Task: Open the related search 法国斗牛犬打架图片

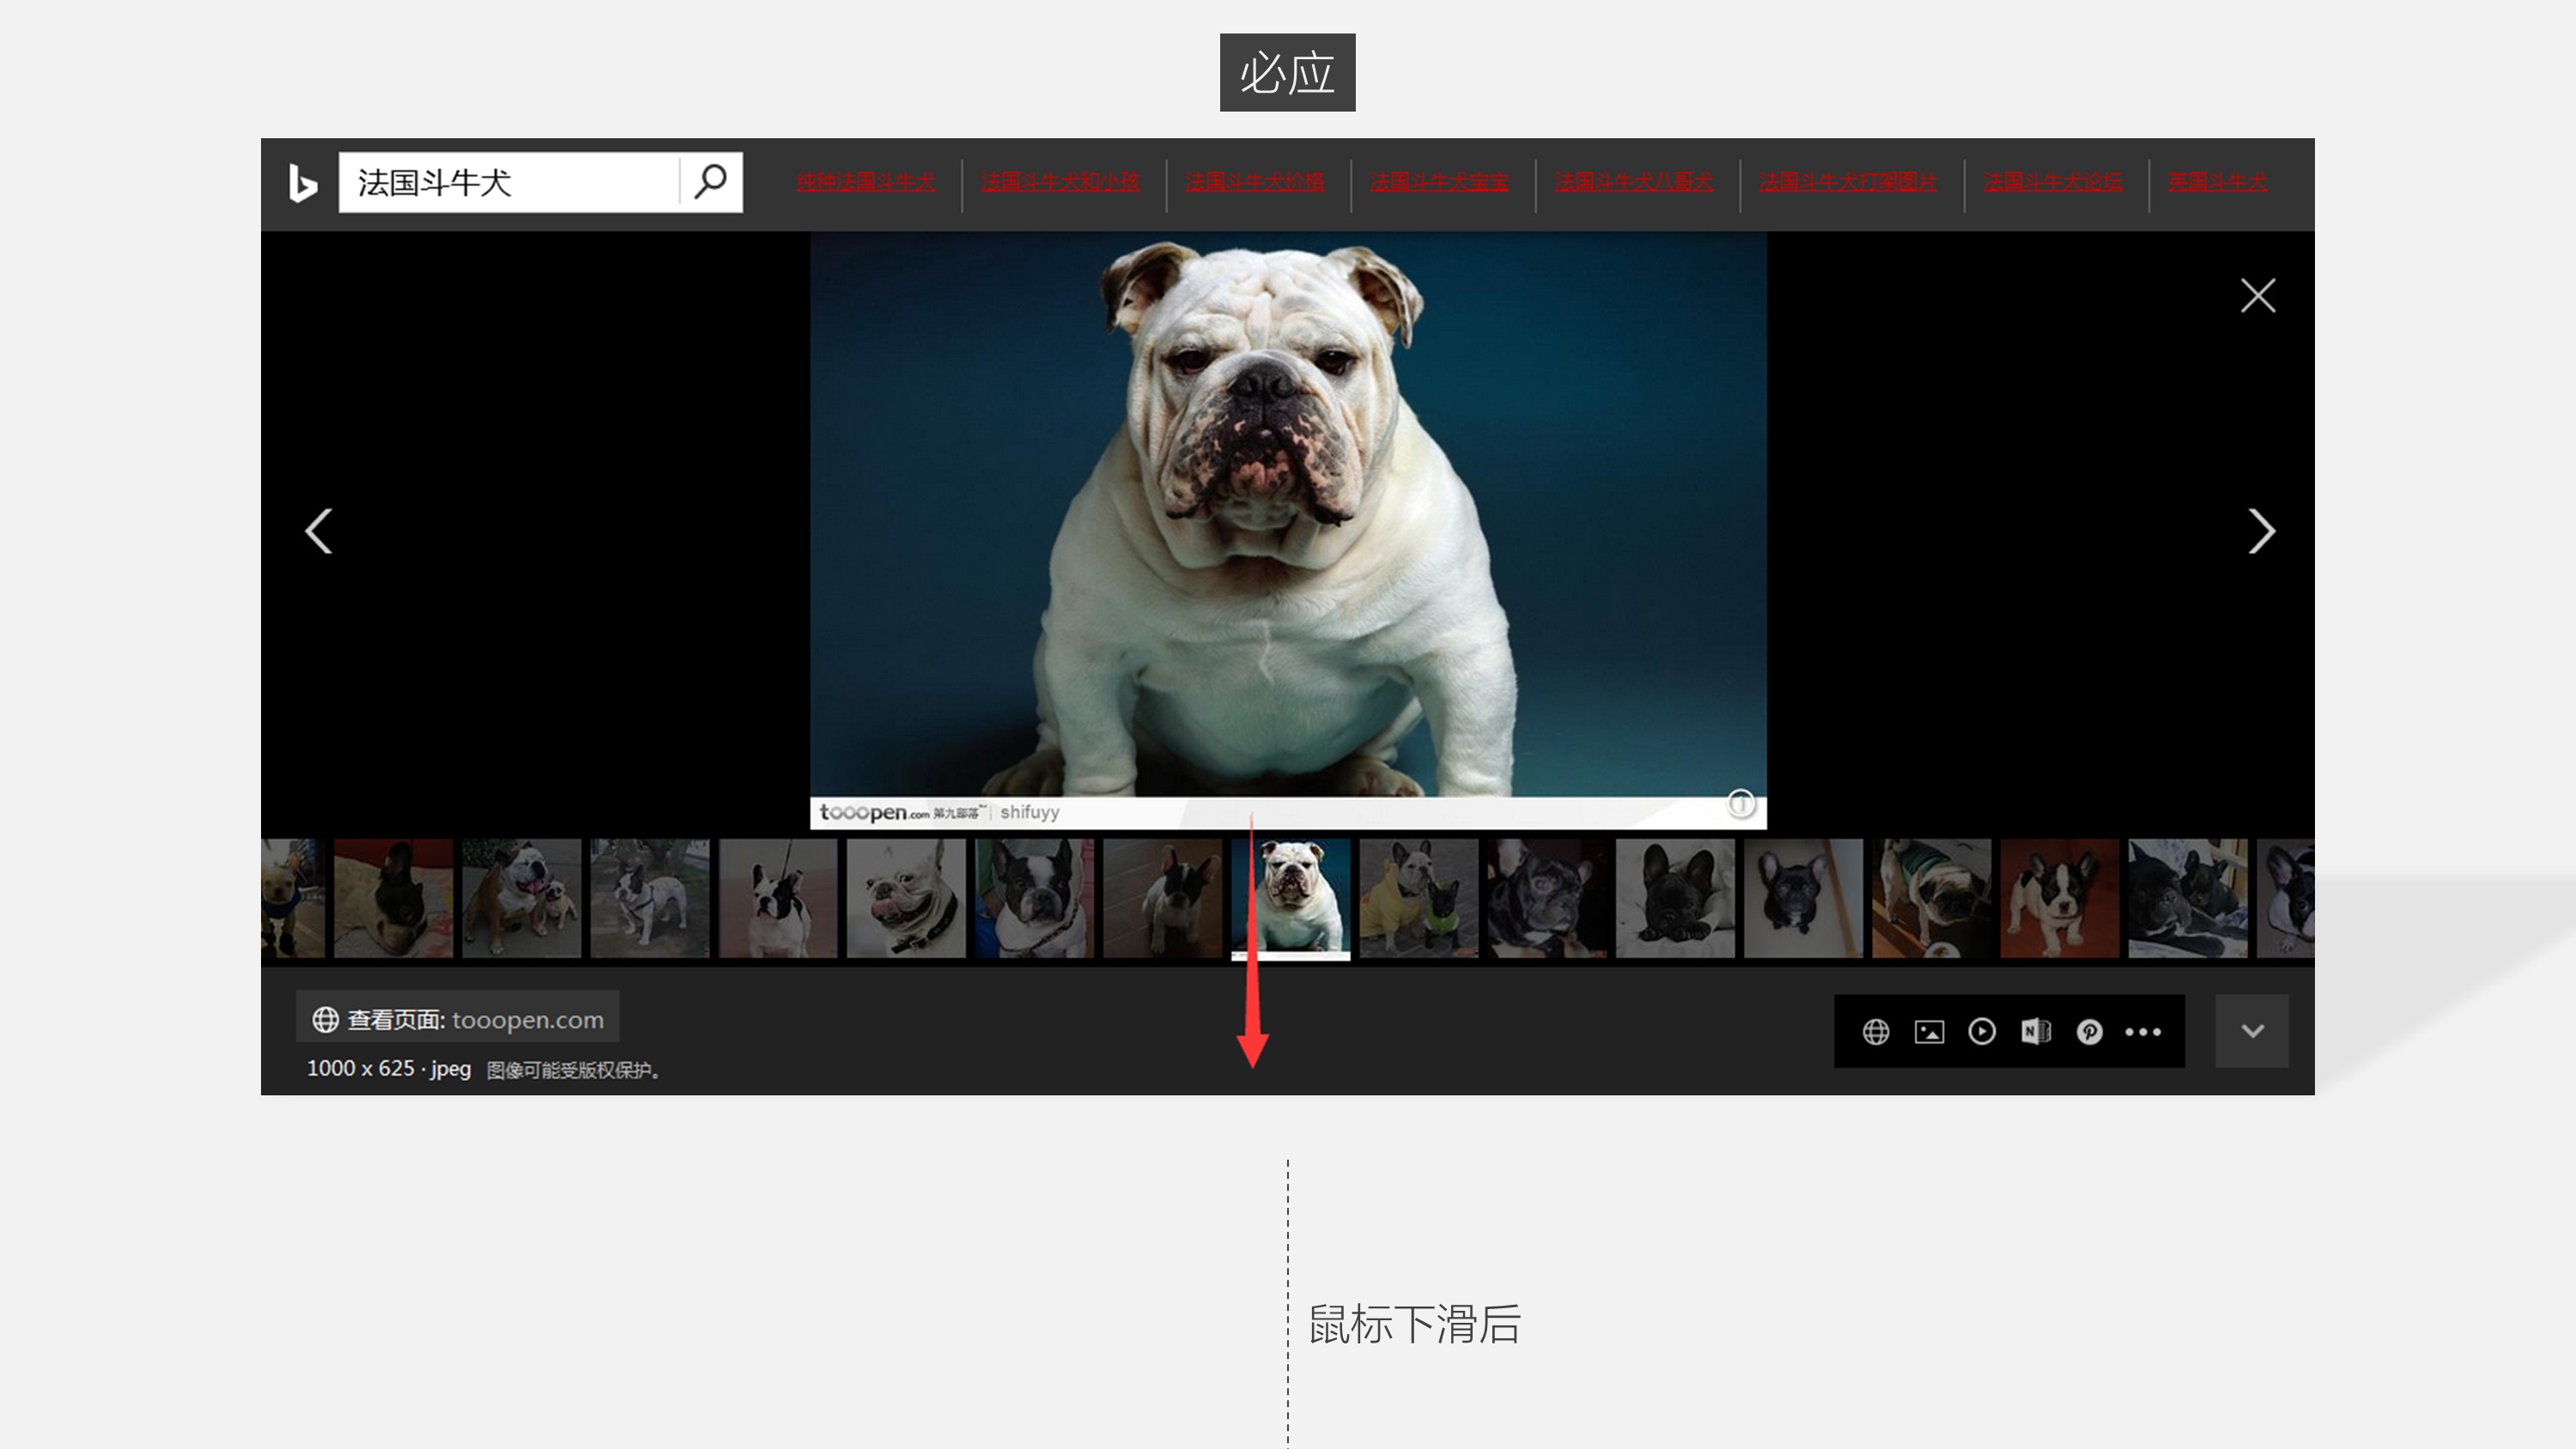Action: [1848, 182]
